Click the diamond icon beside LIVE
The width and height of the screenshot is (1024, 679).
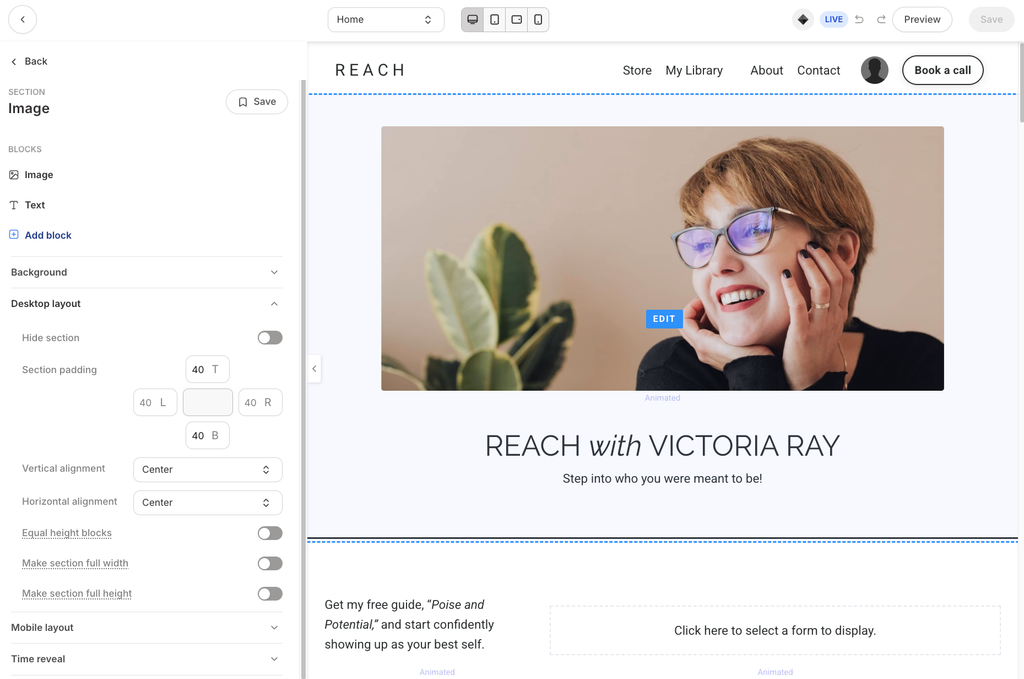(x=803, y=20)
